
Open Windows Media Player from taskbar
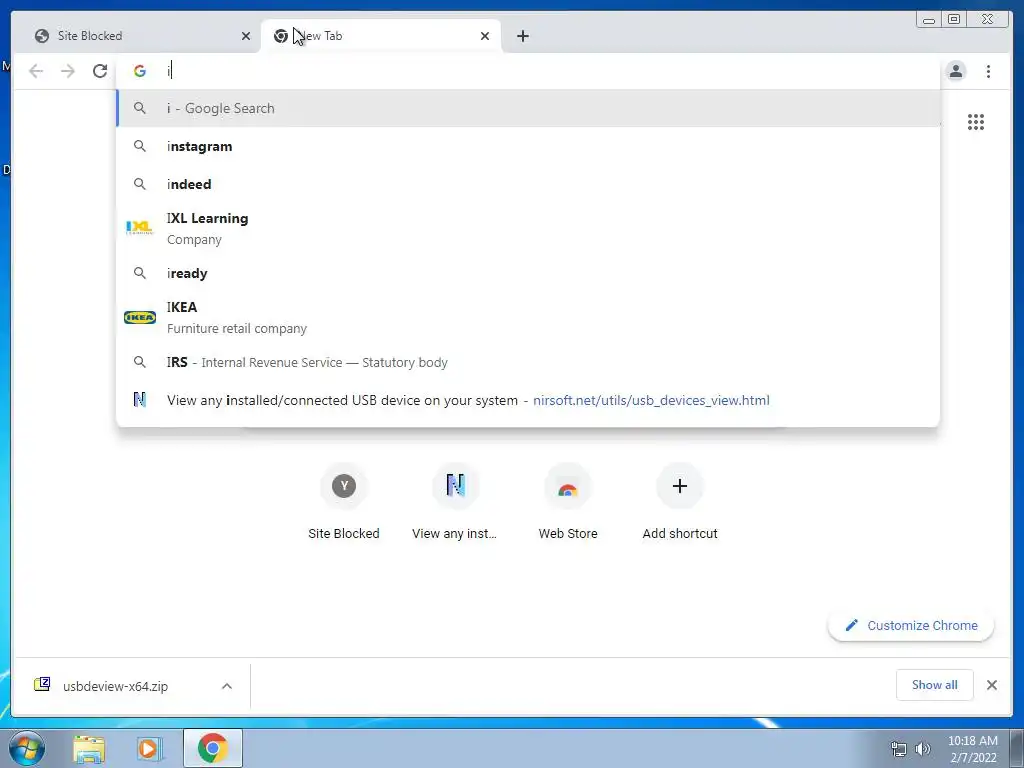[148, 748]
